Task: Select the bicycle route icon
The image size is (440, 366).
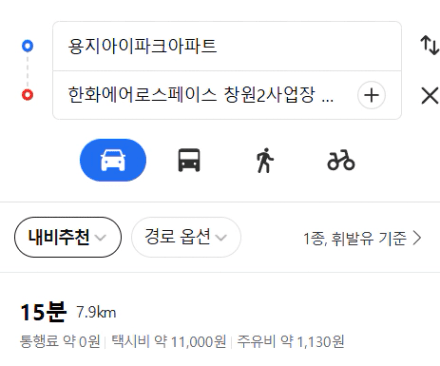Action: point(341,160)
